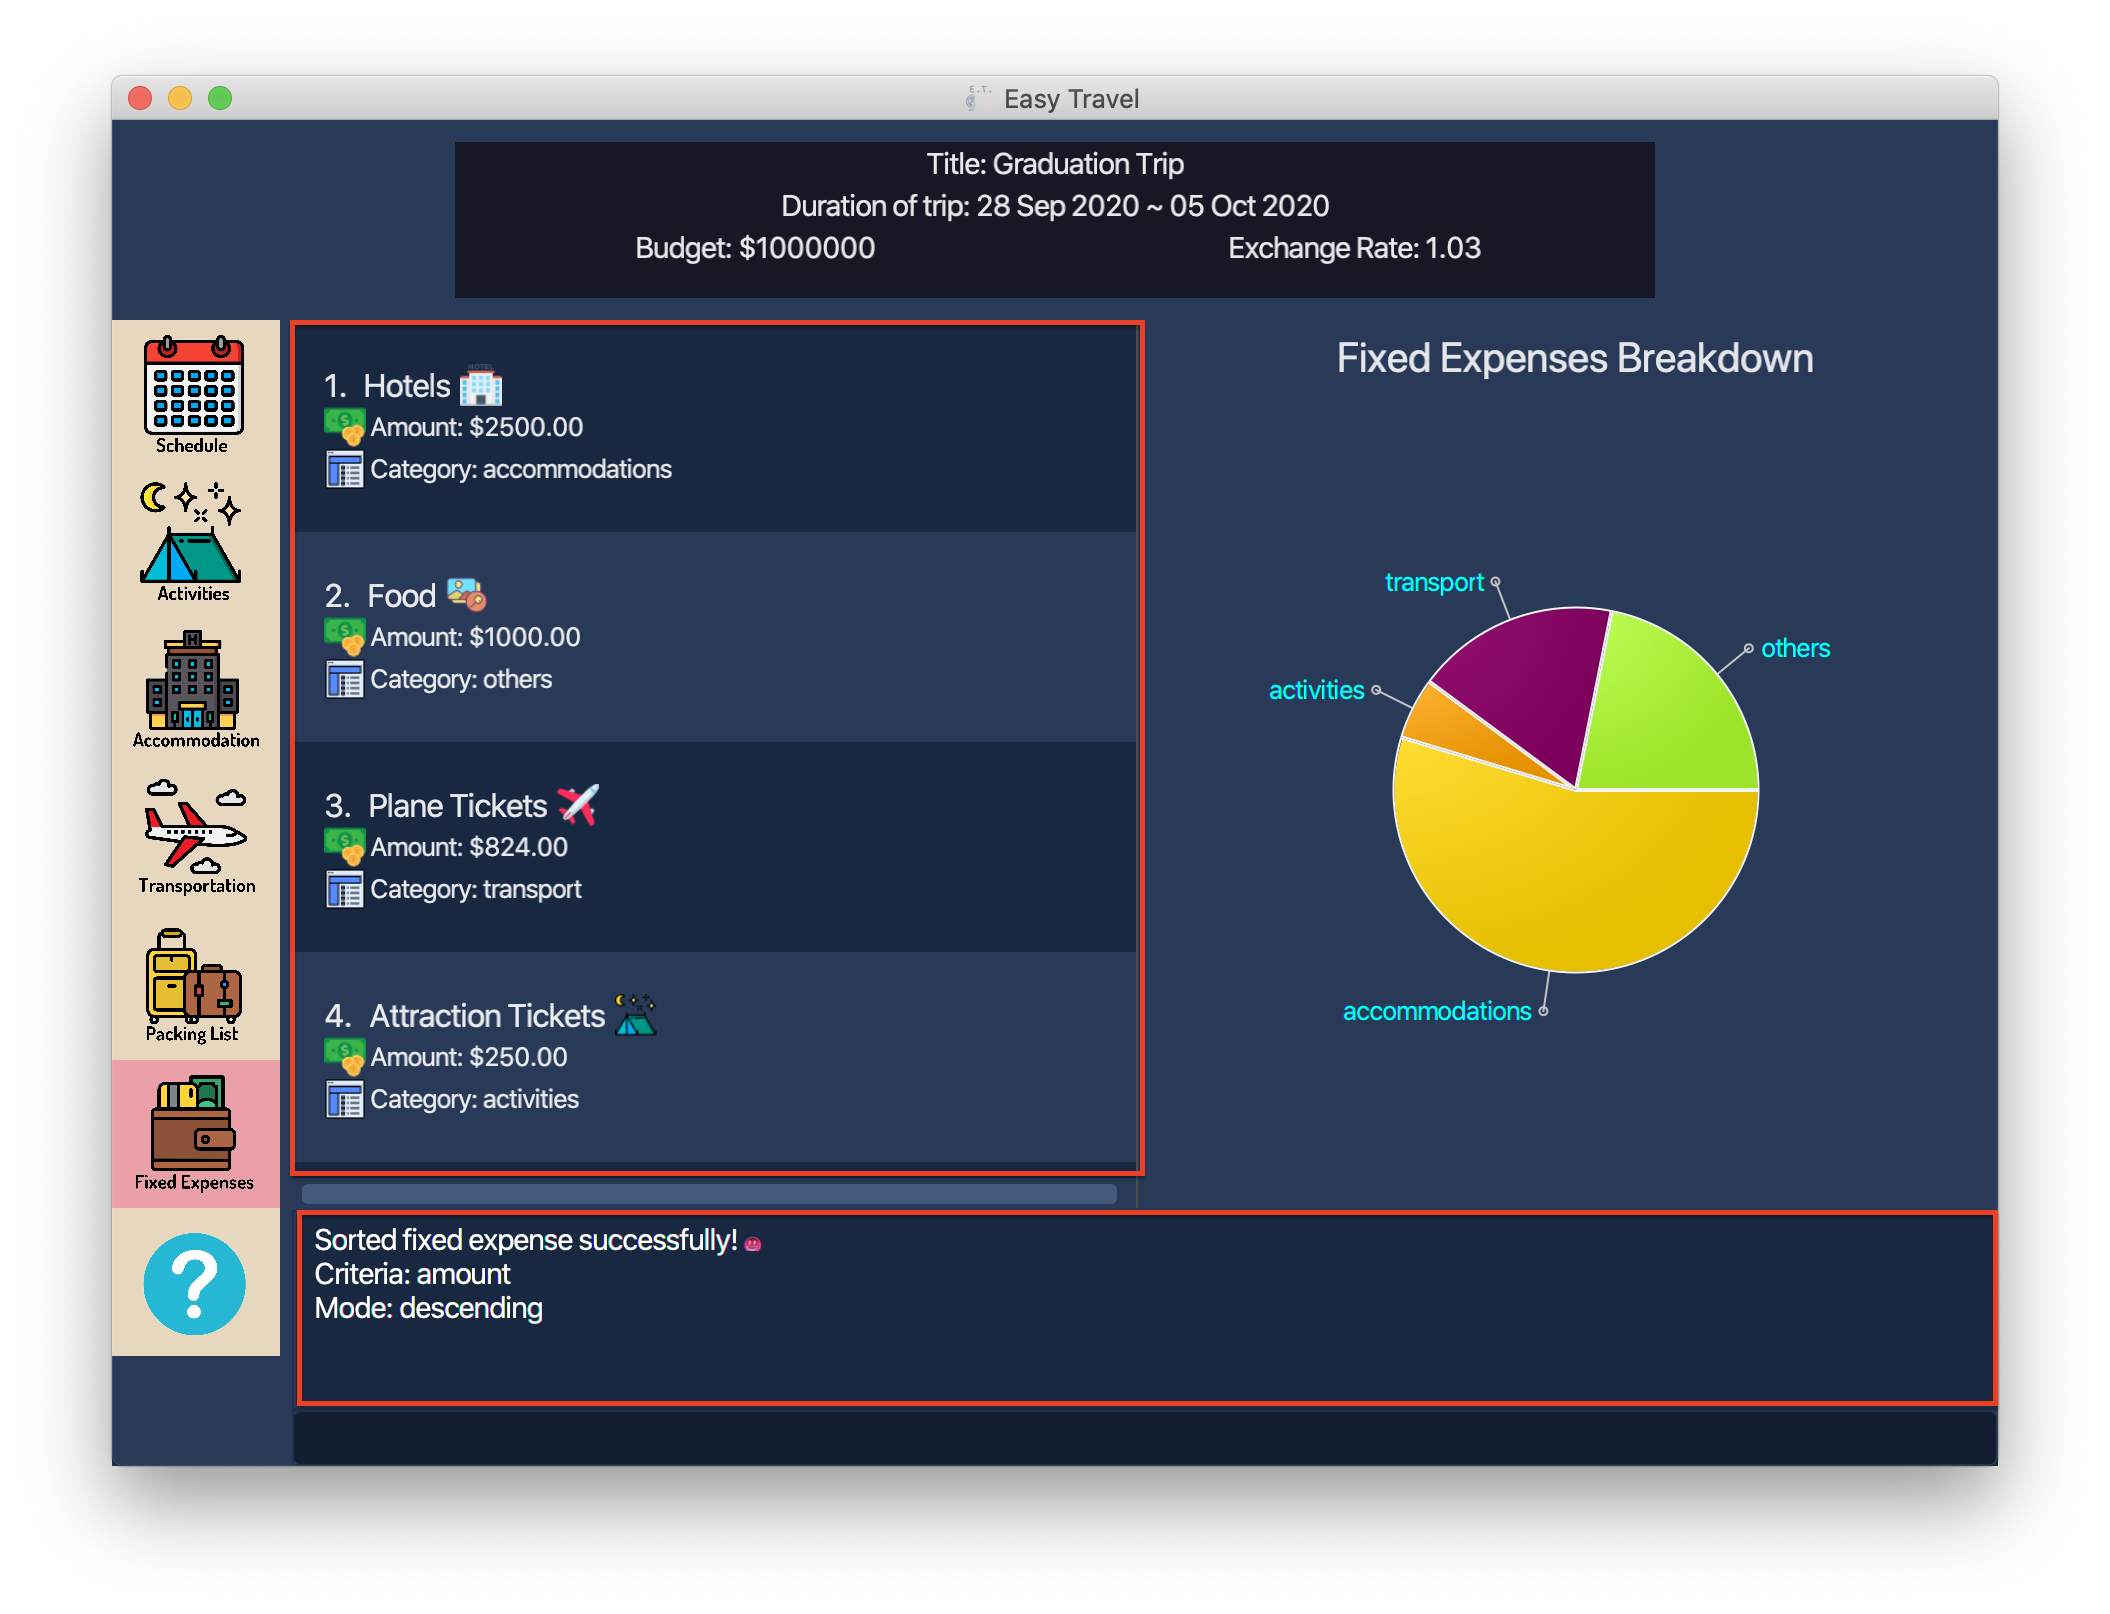Click money icon next to Amount $2500.00

point(344,427)
